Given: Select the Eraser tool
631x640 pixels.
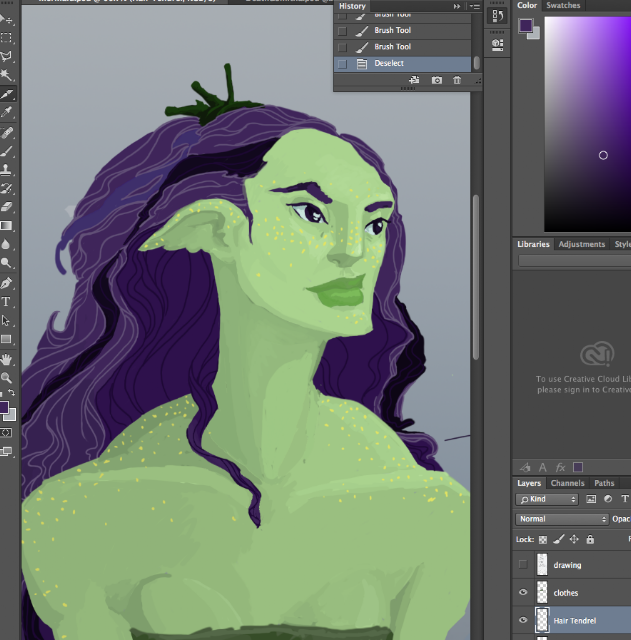Looking at the screenshot, I should (6, 207).
